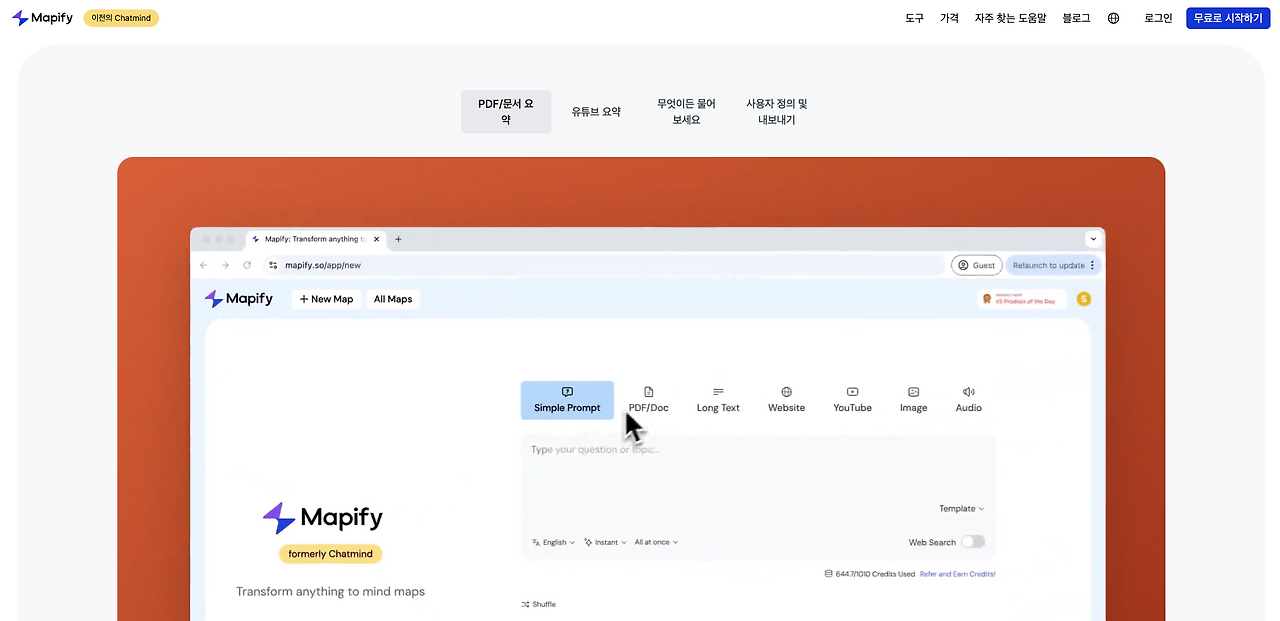Image resolution: width=1280 pixels, height=621 pixels.
Task: Click the site info icon beside mapify.so URL
Action: point(273,265)
